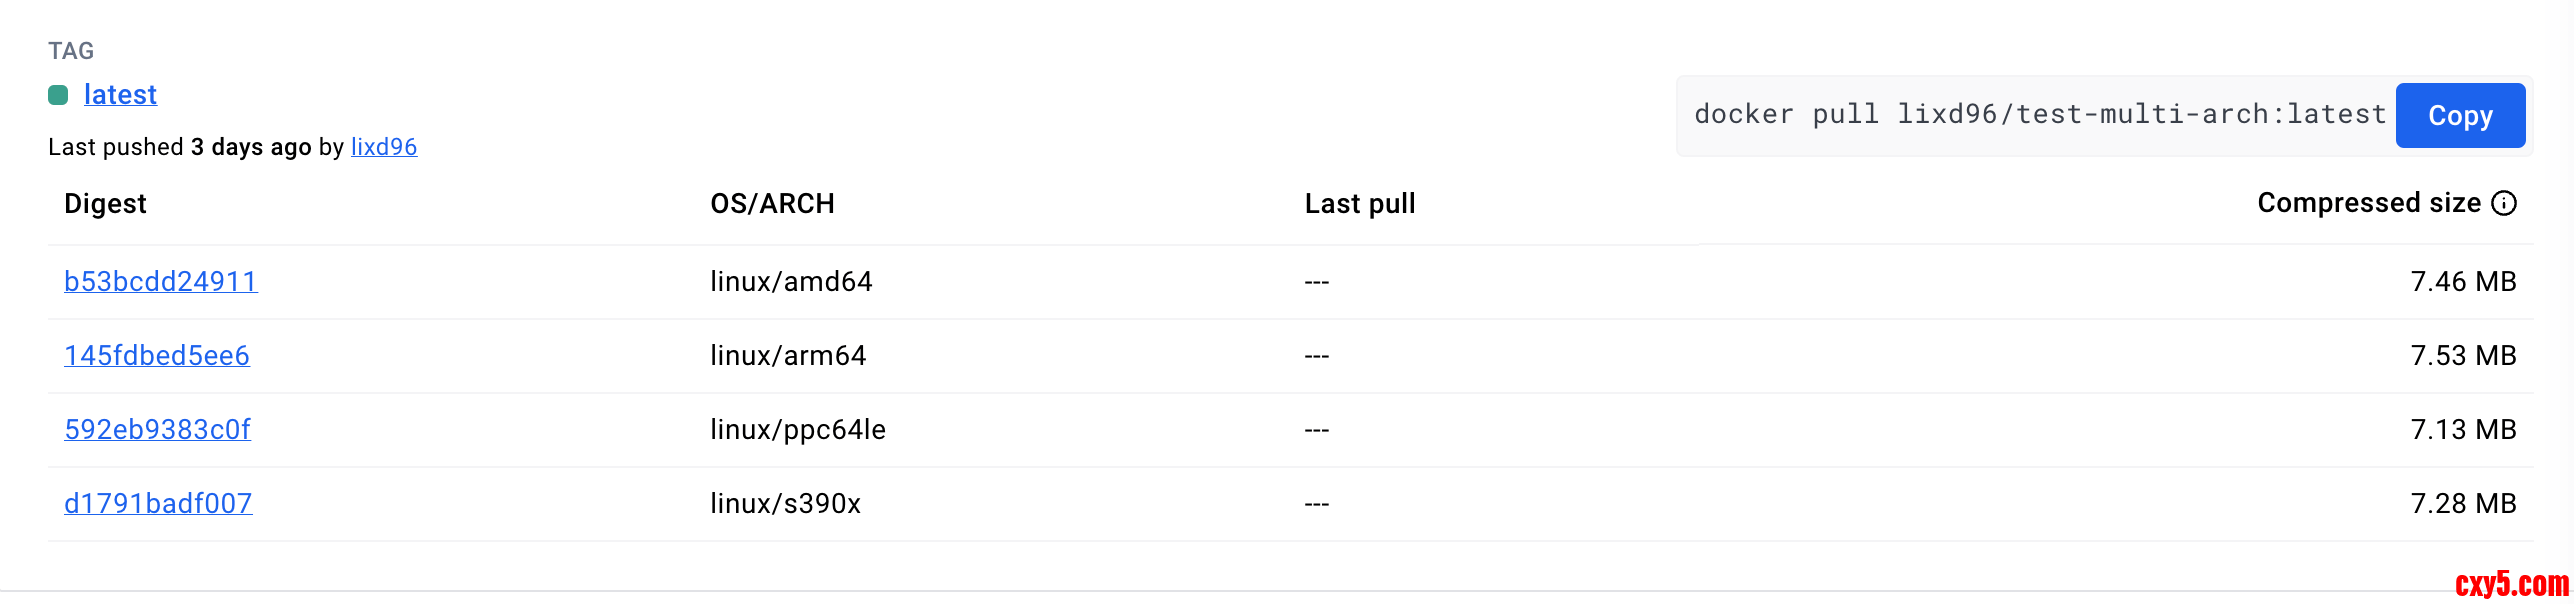
Task: Open the lixd96 user profile link
Action: [x=384, y=147]
